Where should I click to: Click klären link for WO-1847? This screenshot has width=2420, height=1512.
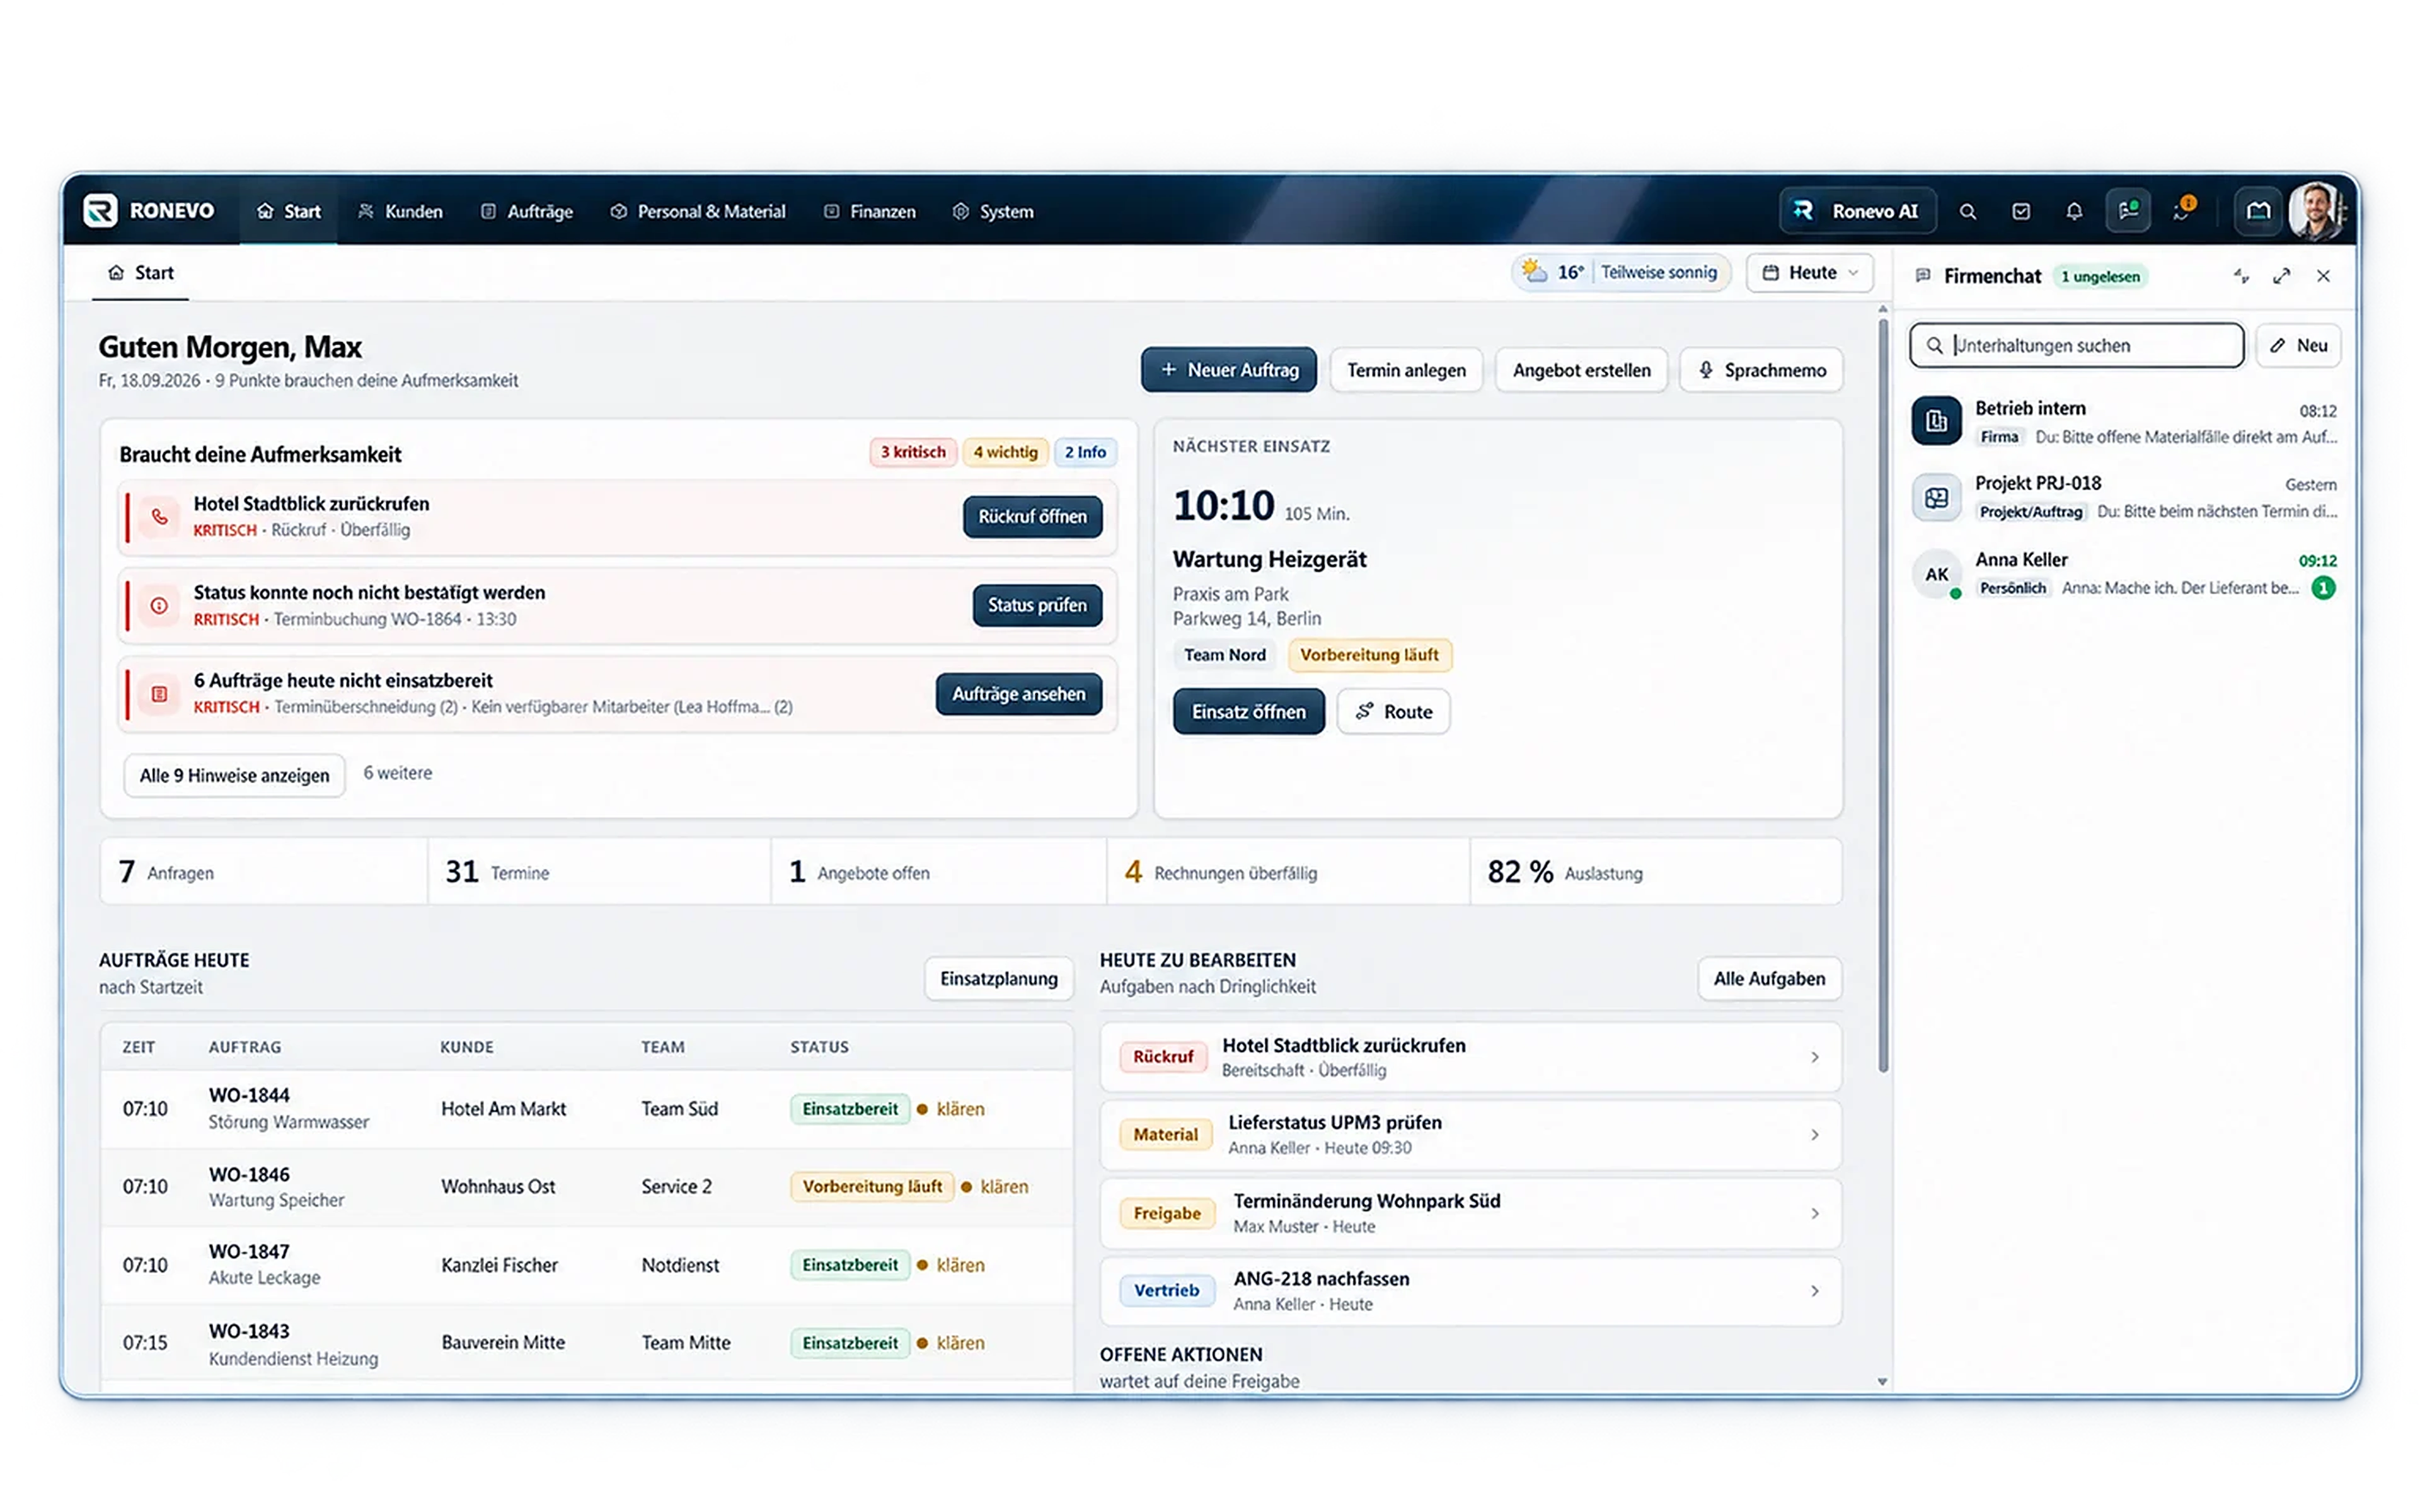960,1265
